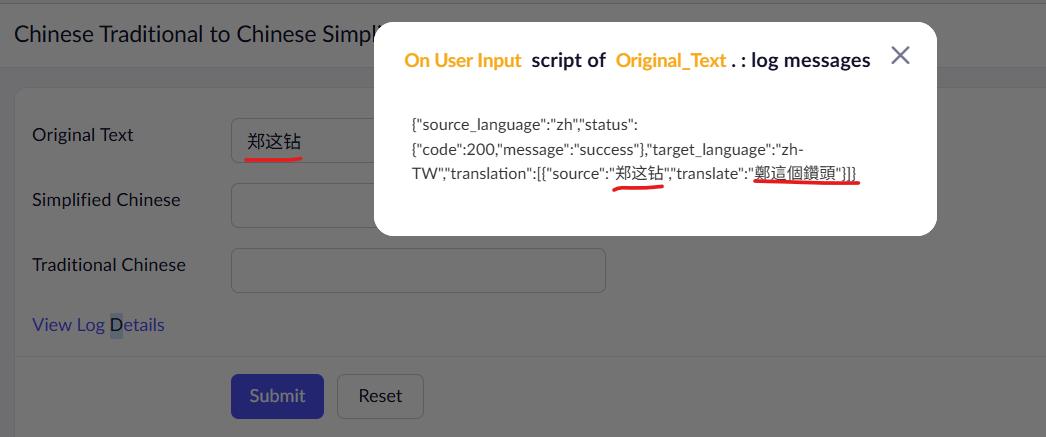Click the Original Text input field
The height and width of the screenshot is (437, 1046).
(300, 142)
